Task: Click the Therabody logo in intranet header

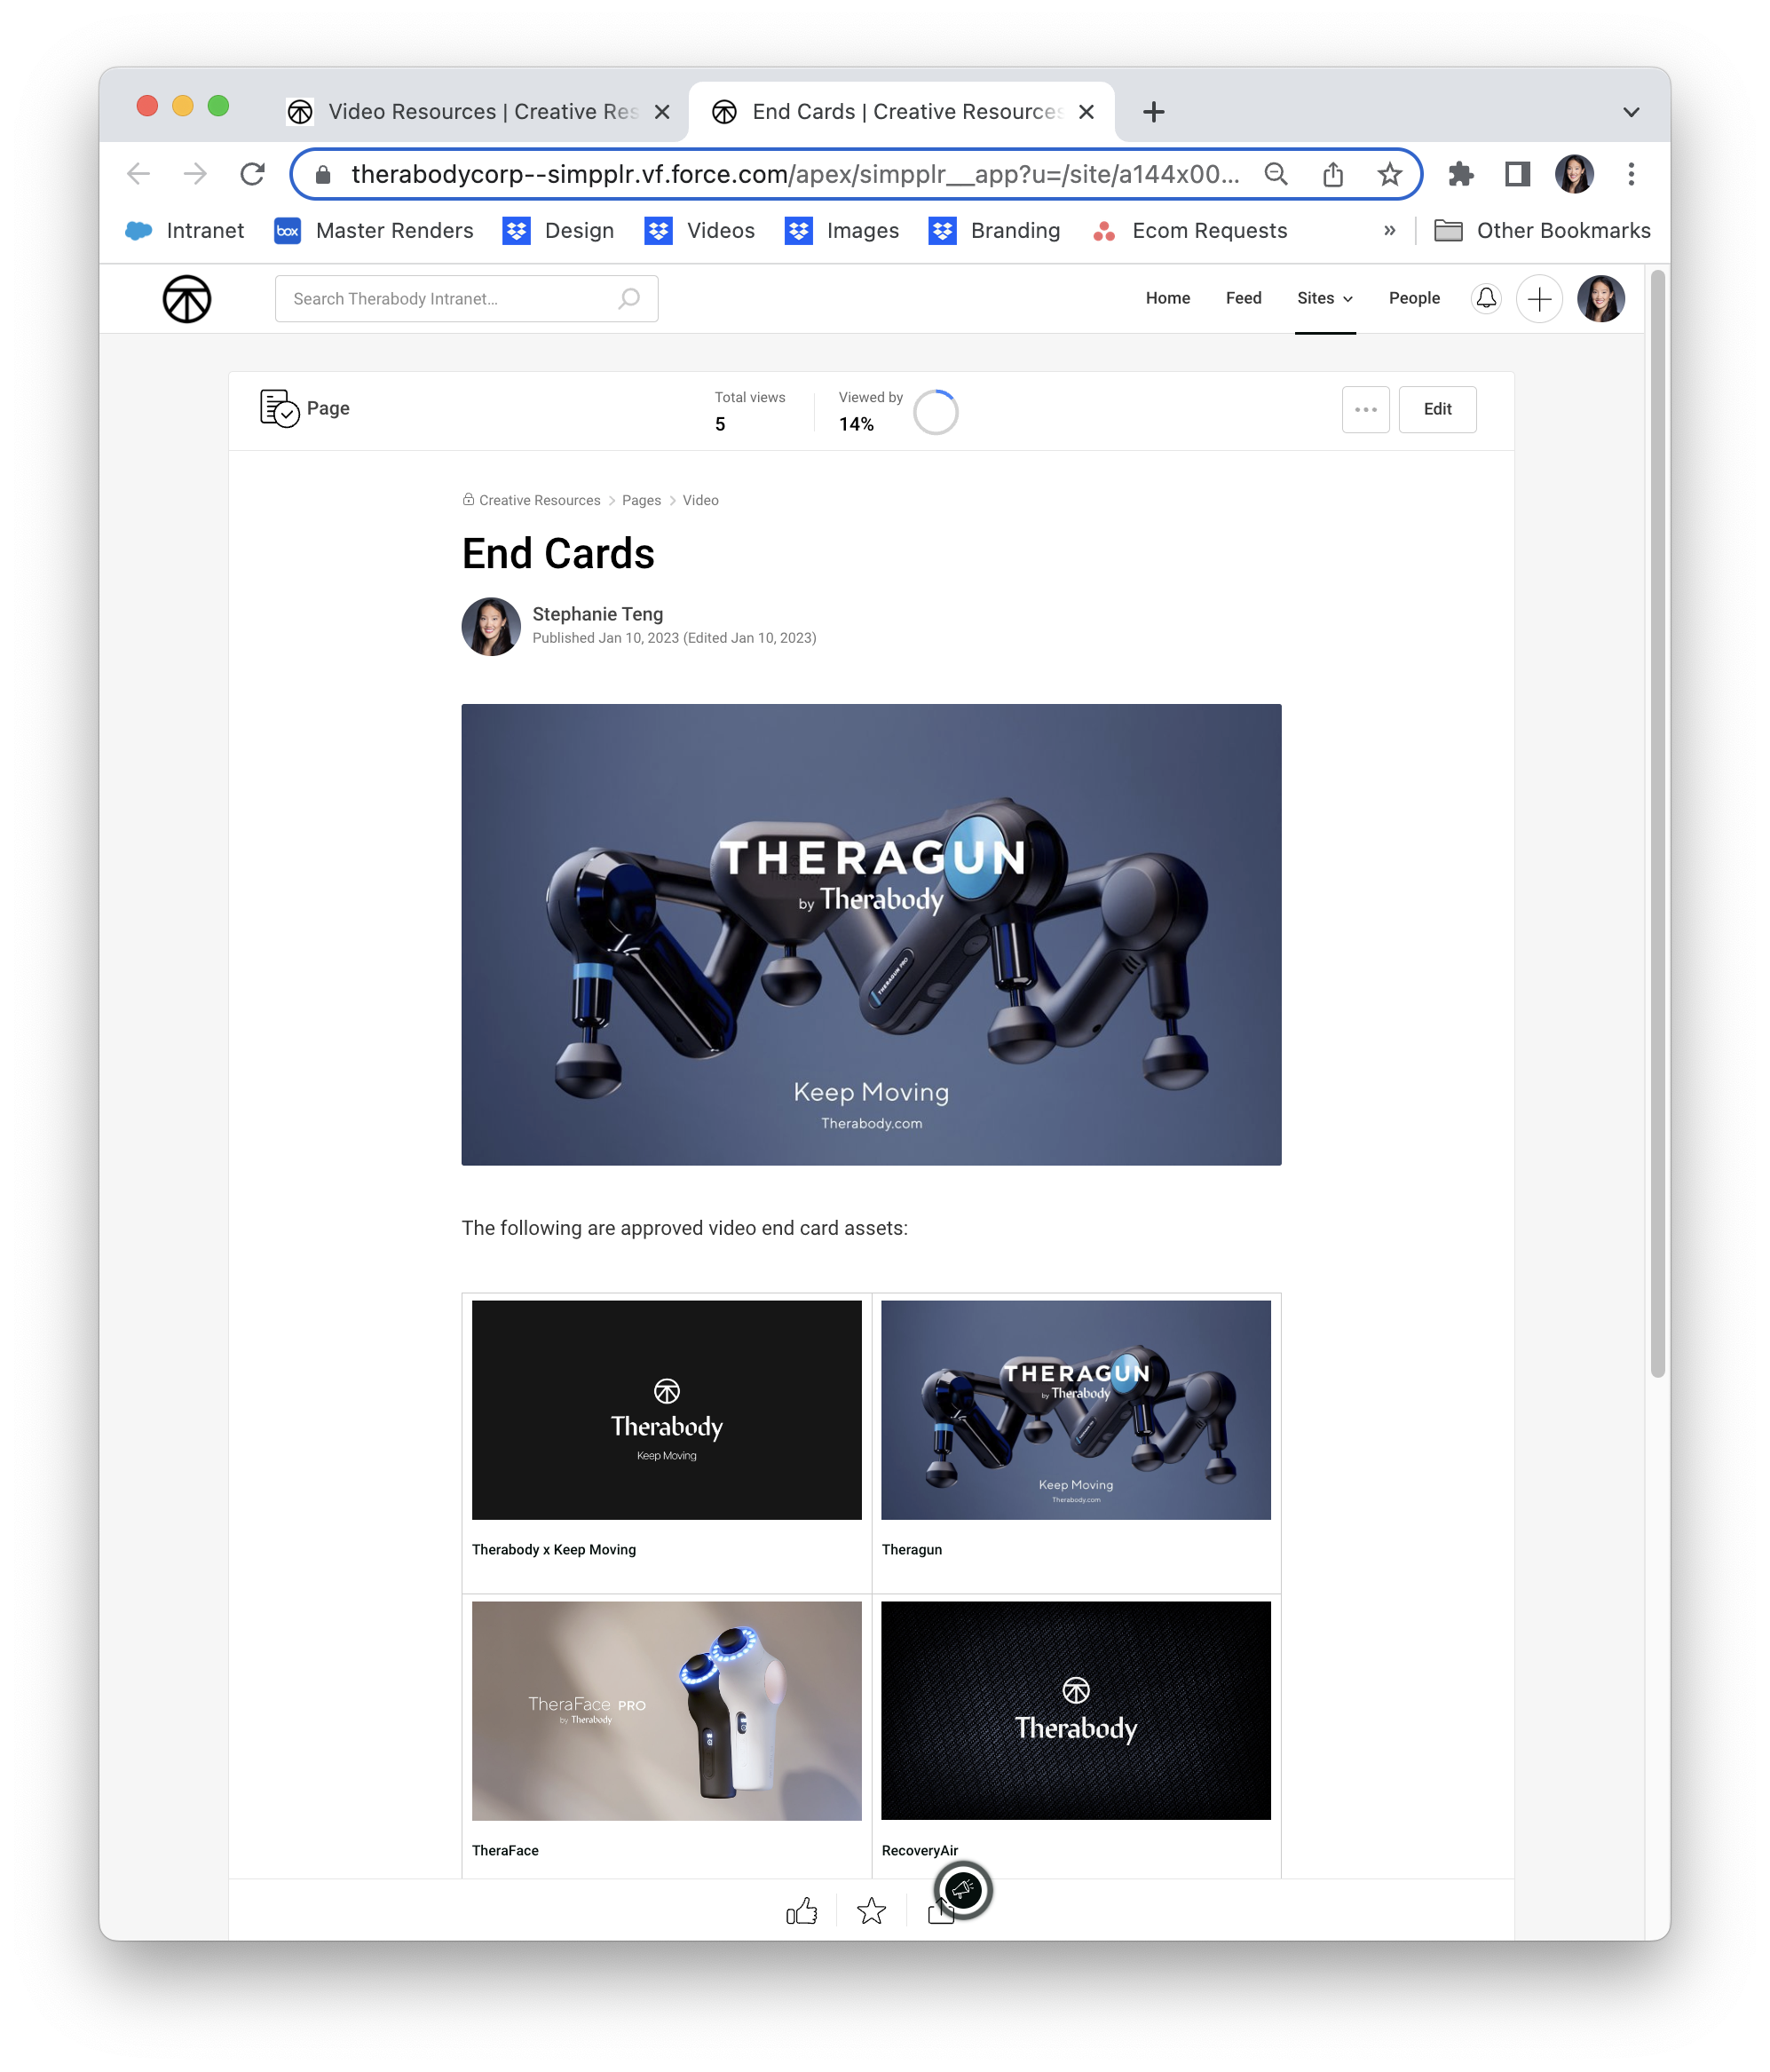Action: pyautogui.click(x=187, y=299)
